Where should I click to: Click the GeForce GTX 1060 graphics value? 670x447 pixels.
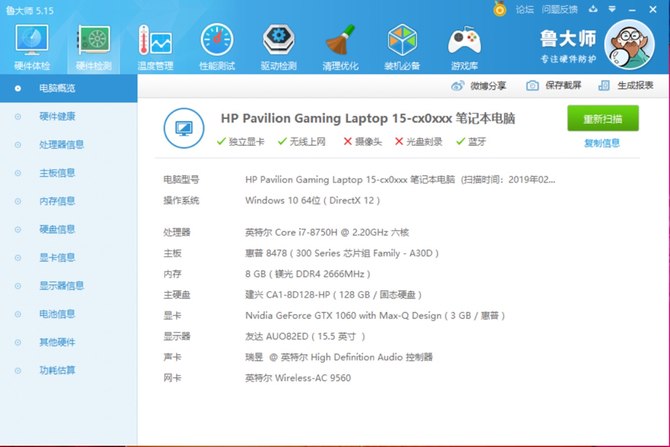[x=375, y=316]
